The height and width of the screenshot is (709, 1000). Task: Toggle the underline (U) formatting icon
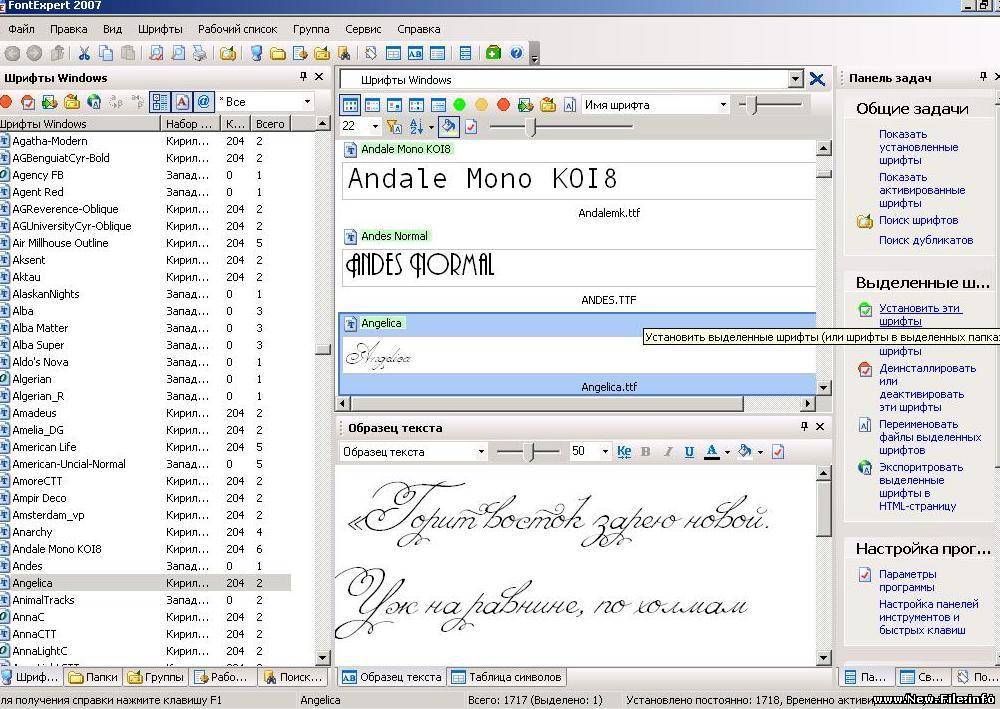[689, 452]
